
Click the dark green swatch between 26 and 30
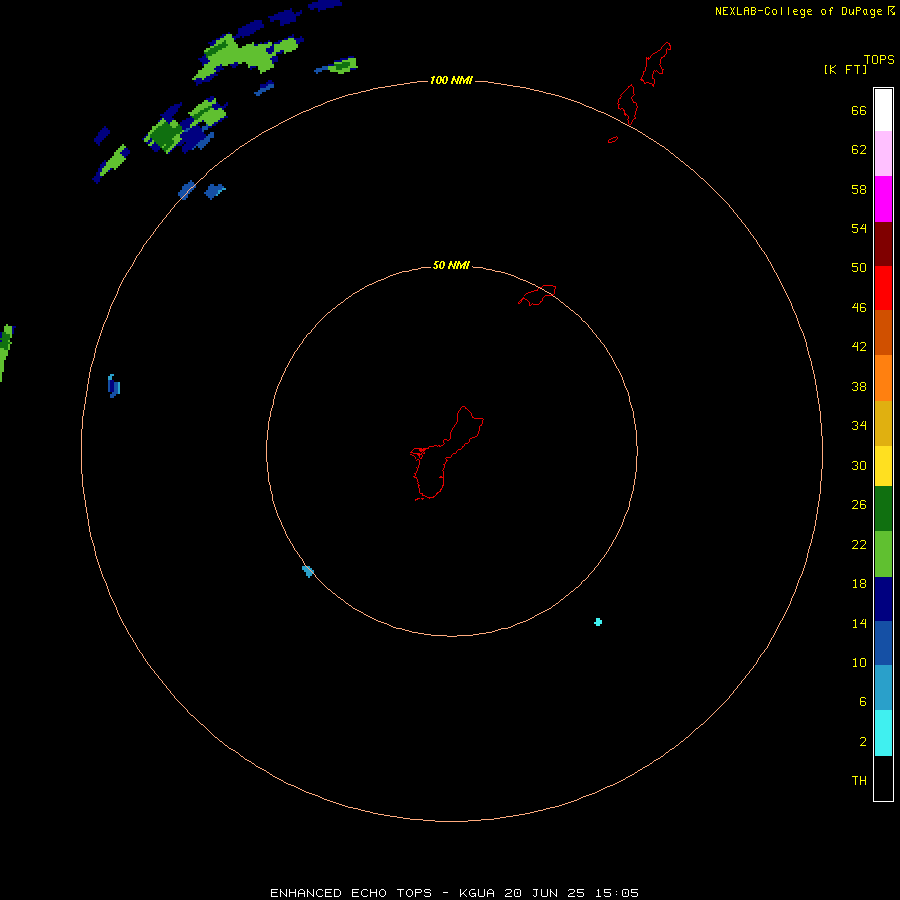point(883,509)
